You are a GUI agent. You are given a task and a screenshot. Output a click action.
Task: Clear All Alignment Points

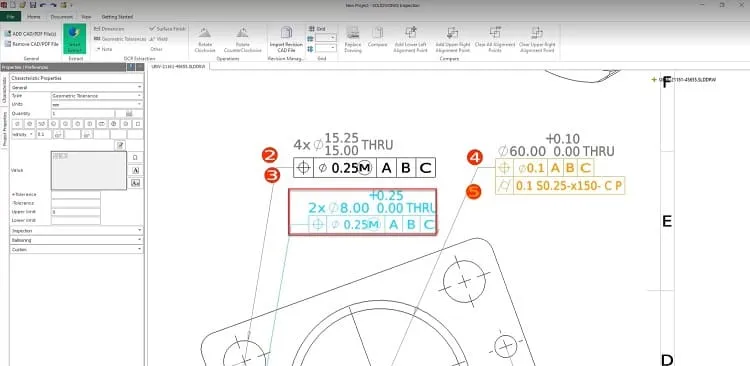[495, 39]
